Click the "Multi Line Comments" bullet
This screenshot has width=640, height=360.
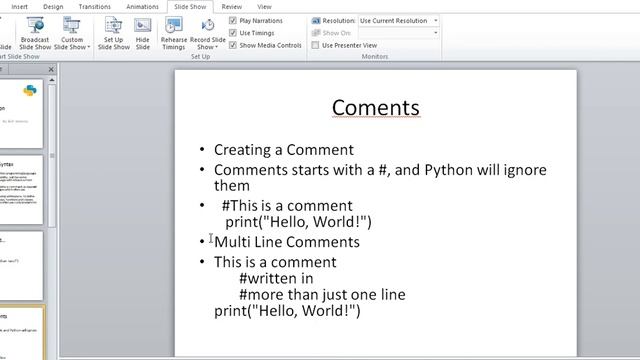(287, 242)
